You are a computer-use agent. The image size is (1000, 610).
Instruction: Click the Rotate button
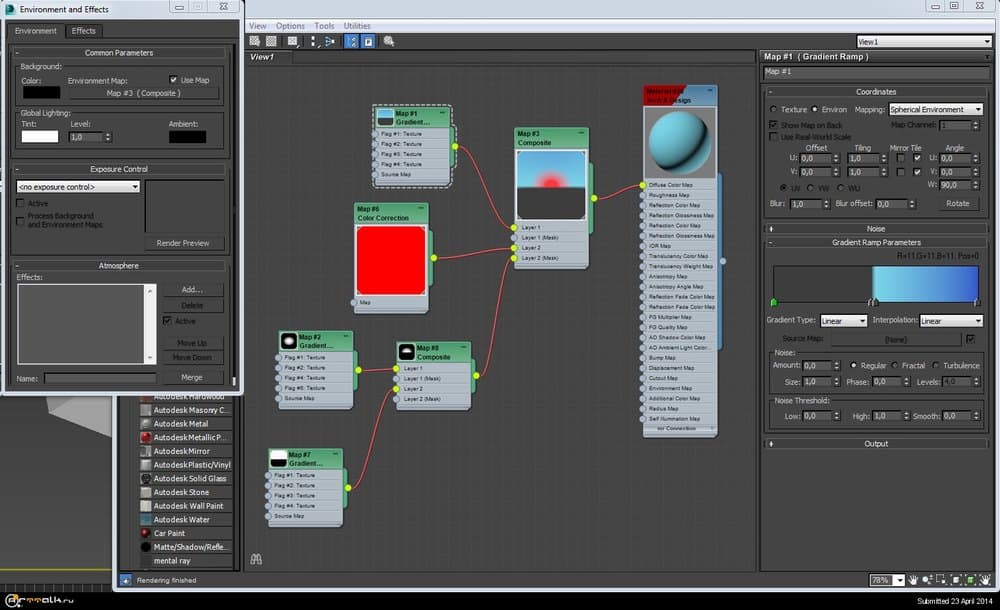coord(957,203)
